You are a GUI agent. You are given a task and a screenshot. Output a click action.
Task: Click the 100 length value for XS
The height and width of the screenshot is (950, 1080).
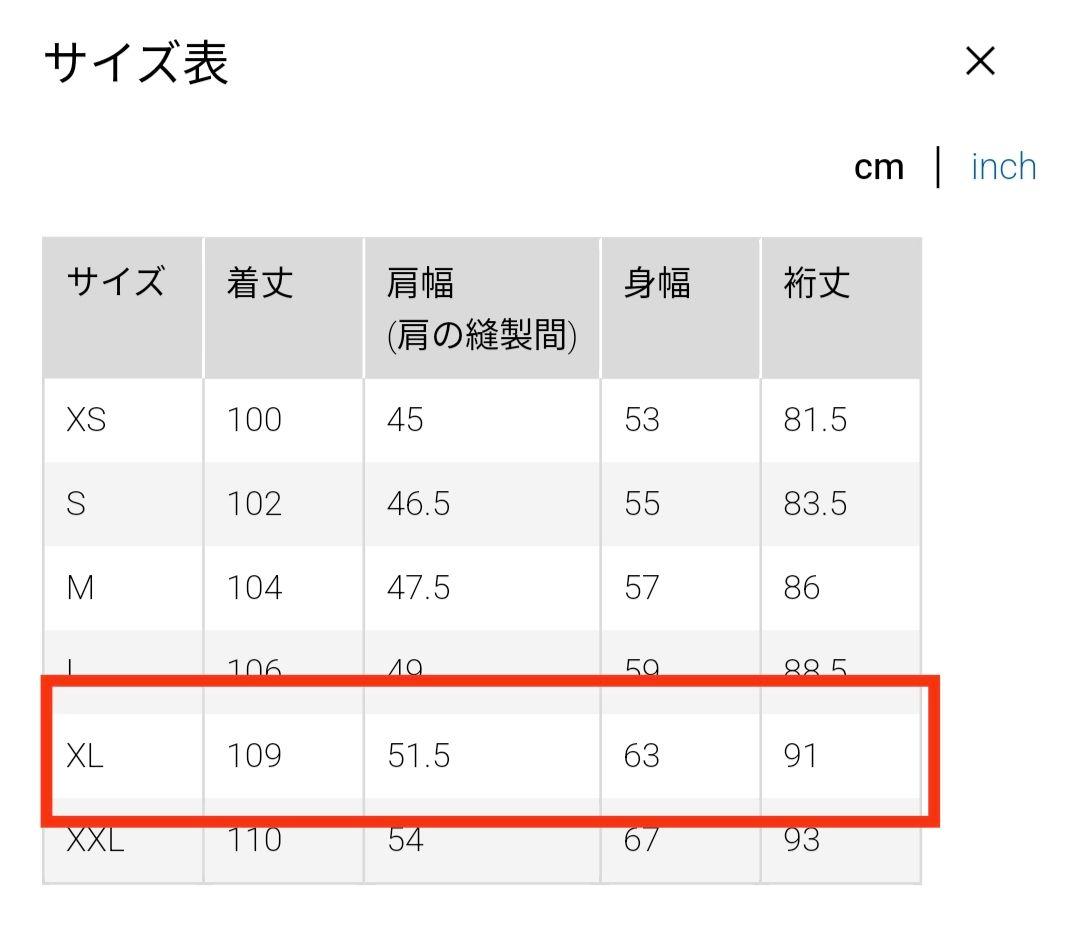254,420
